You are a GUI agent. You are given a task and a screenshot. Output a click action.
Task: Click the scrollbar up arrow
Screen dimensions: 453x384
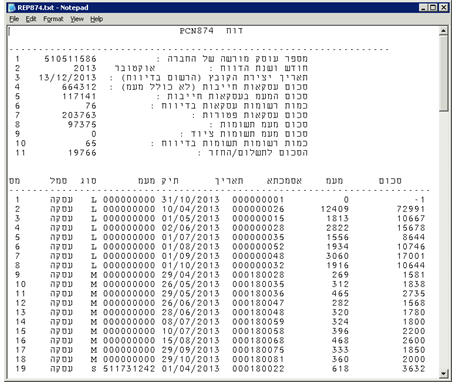(443, 31)
